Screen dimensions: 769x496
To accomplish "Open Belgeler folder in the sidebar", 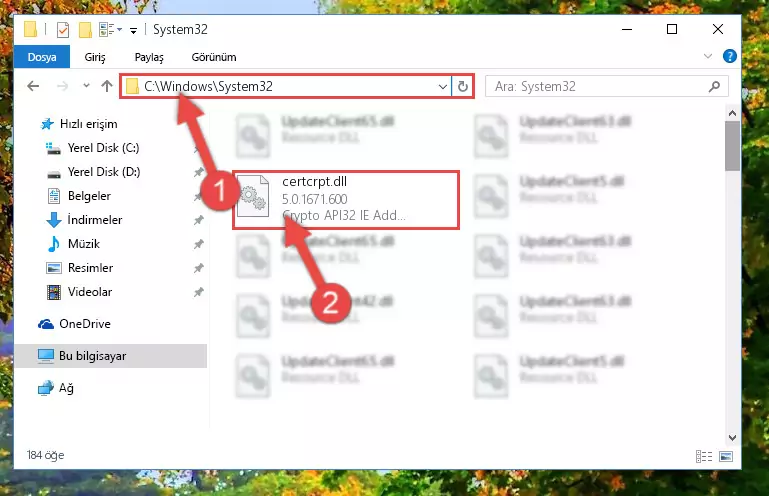I will tap(78, 196).
